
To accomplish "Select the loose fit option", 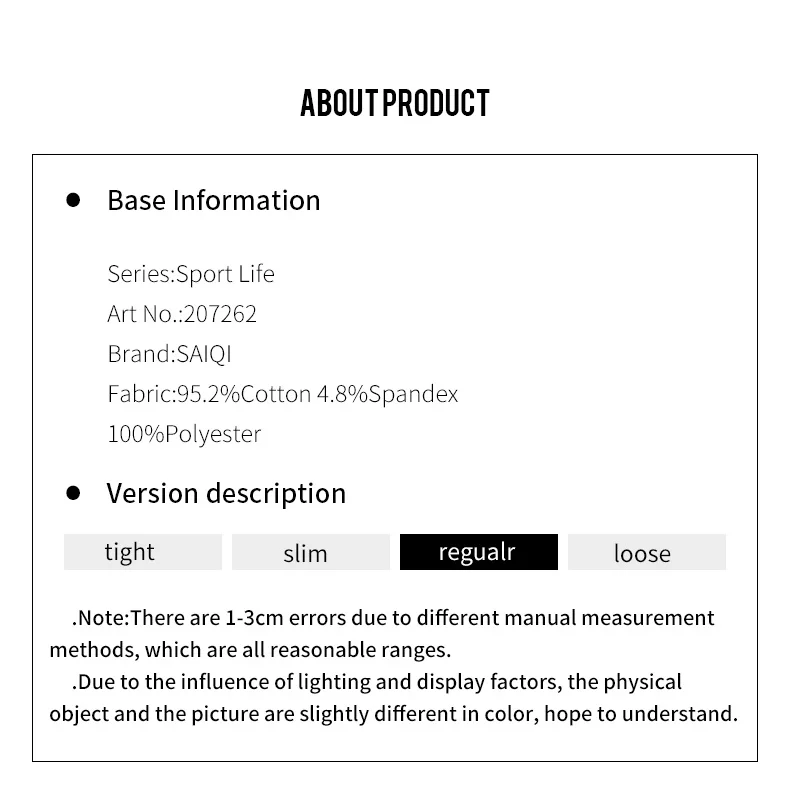I will (647, 552).
